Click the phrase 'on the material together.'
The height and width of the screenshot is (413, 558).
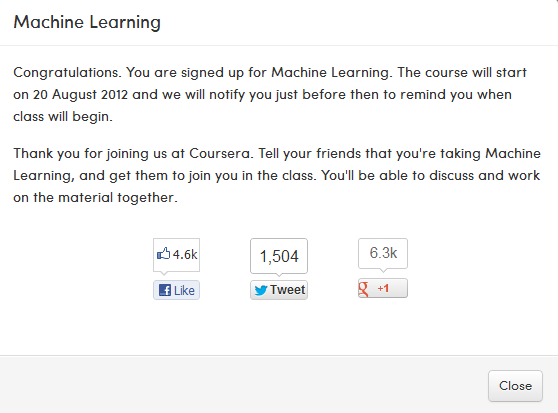(95, 197)
